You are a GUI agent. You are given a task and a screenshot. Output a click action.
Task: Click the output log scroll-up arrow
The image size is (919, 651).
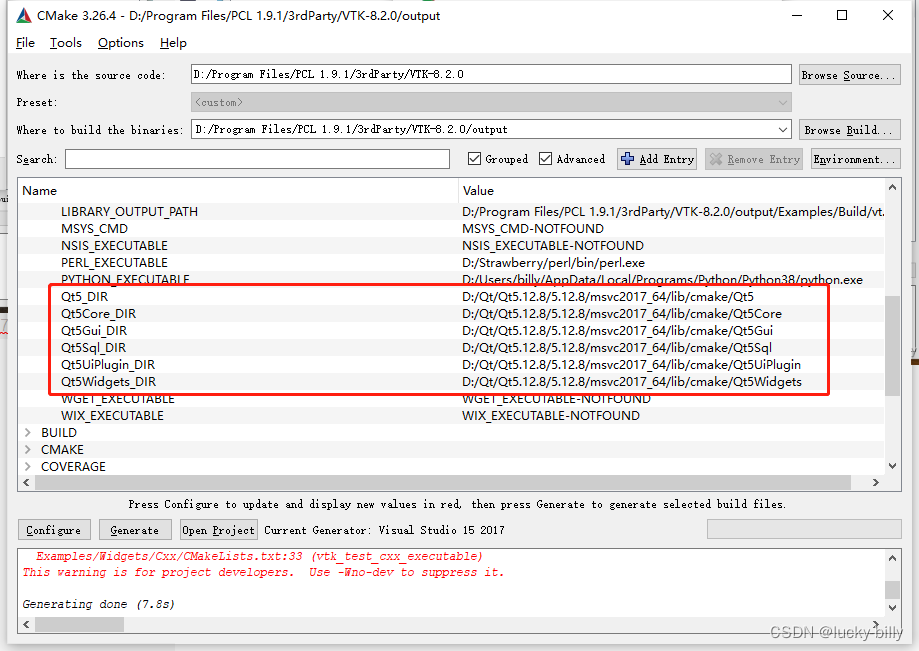point(892,558)
